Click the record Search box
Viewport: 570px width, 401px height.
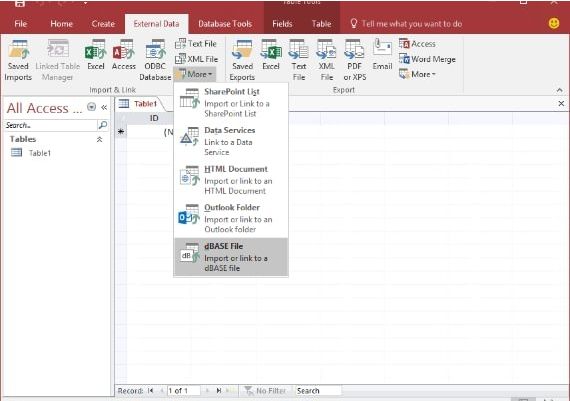(318, 391)
